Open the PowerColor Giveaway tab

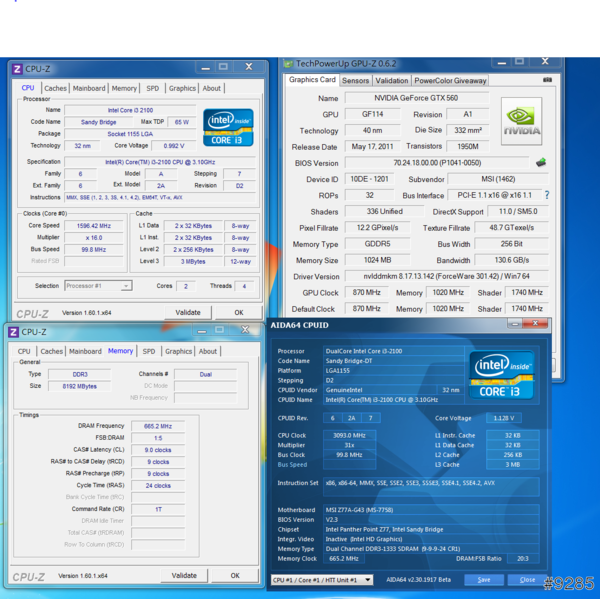450,80
